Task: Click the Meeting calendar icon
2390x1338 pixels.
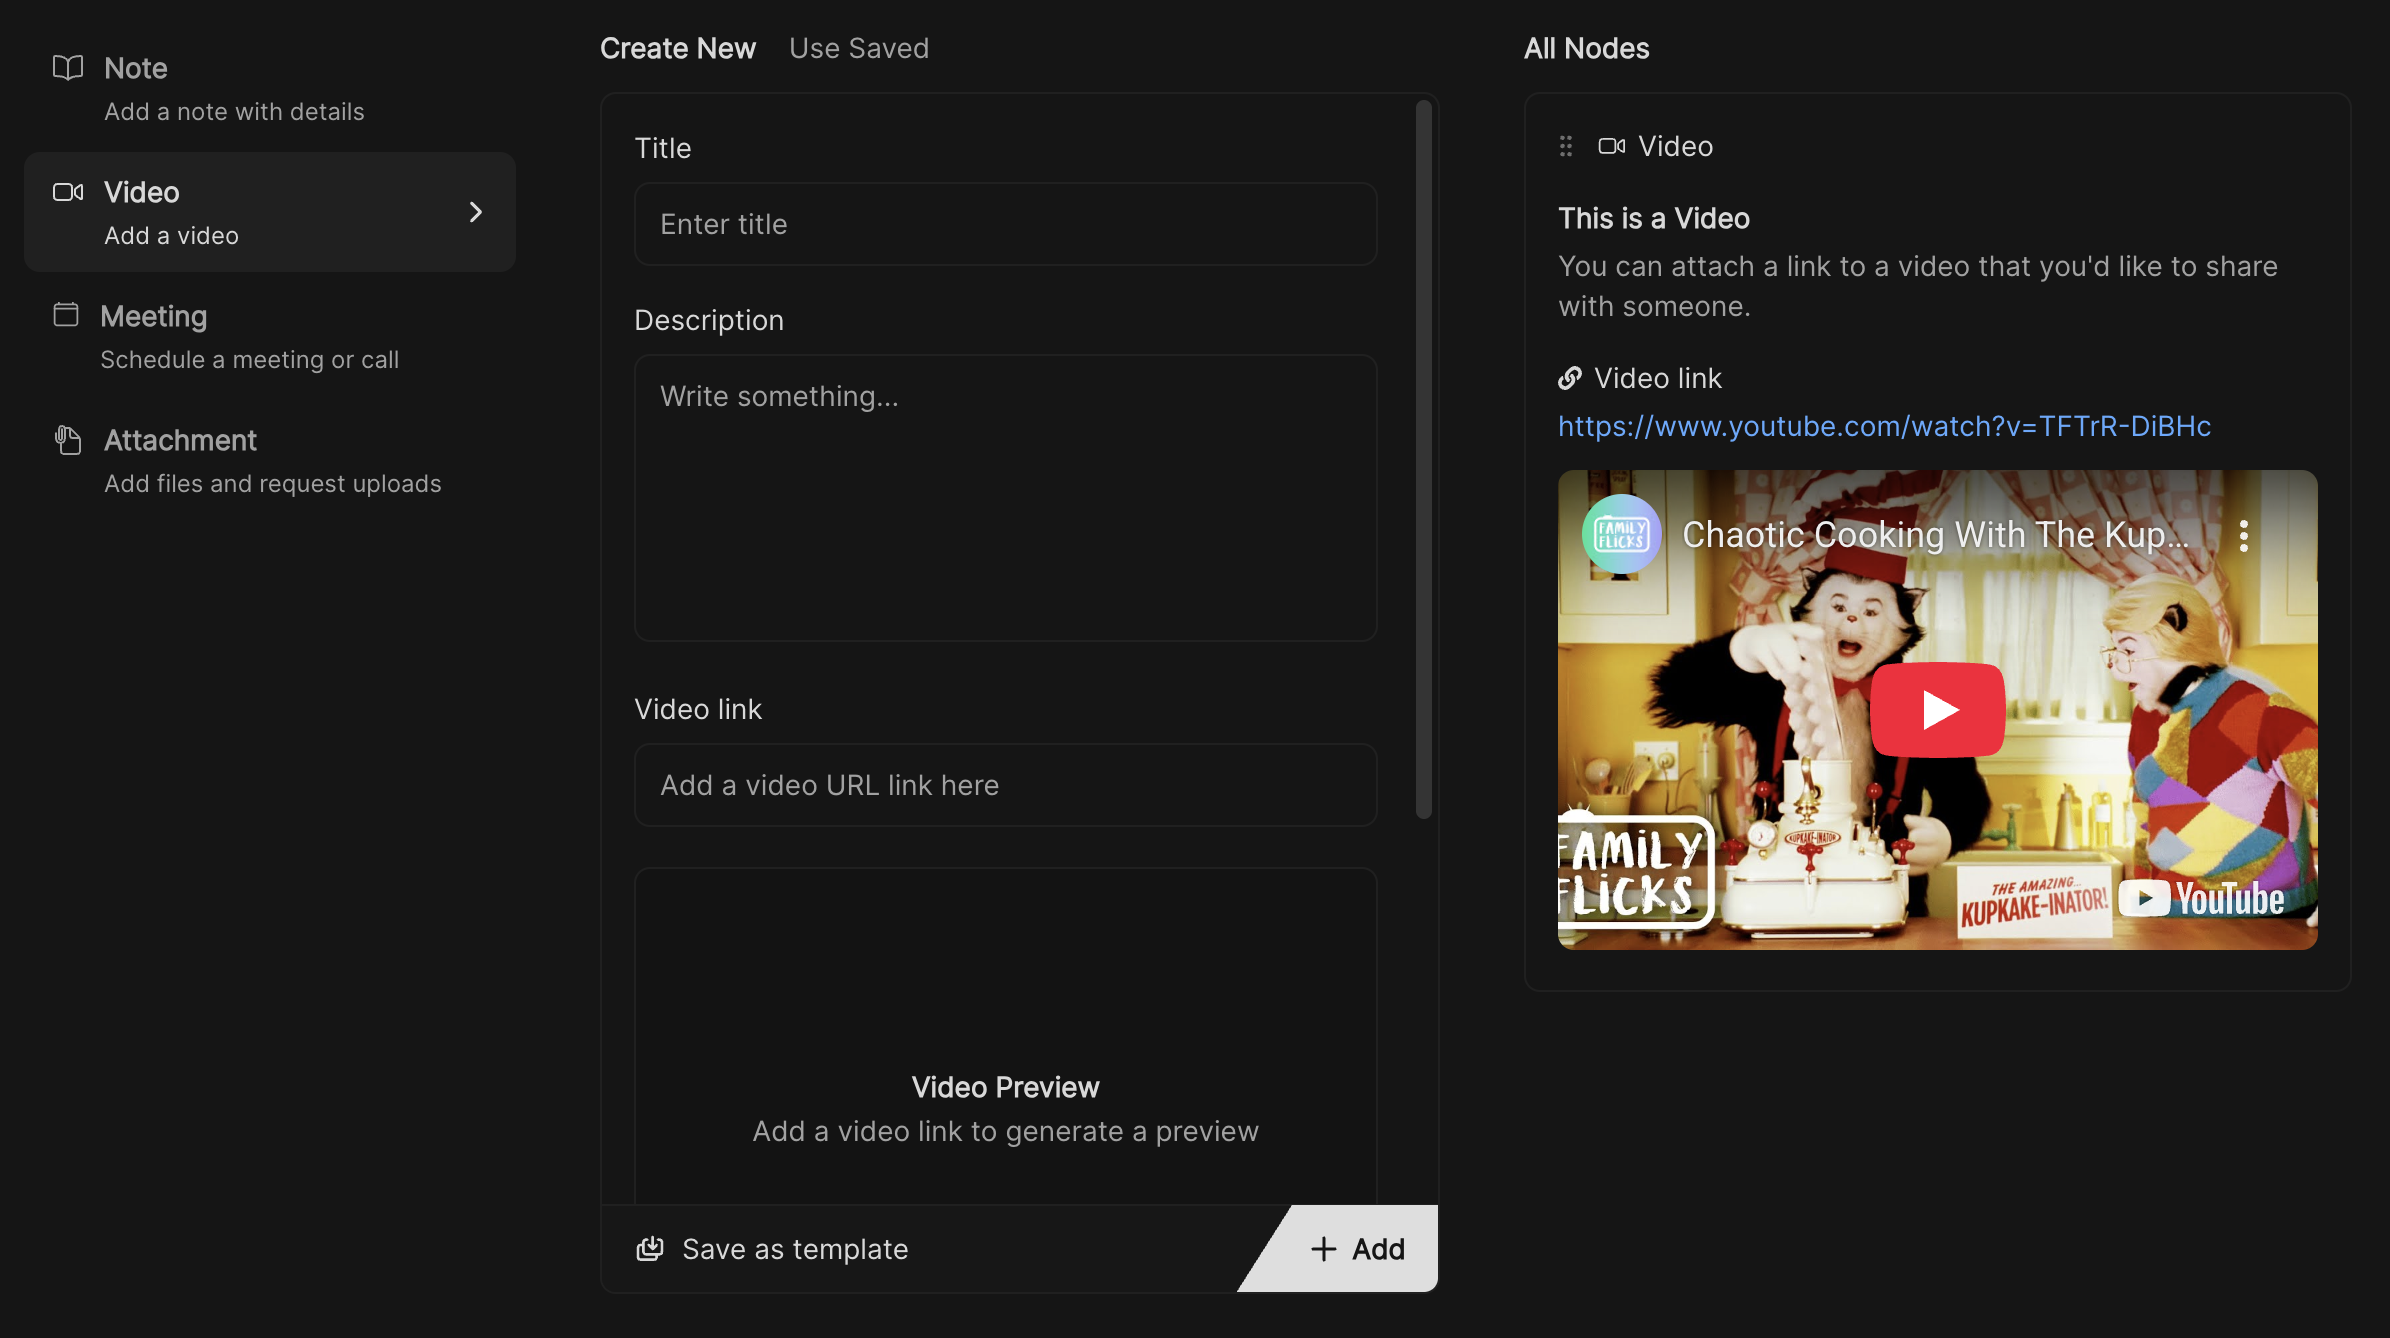Action: [66, 315]
